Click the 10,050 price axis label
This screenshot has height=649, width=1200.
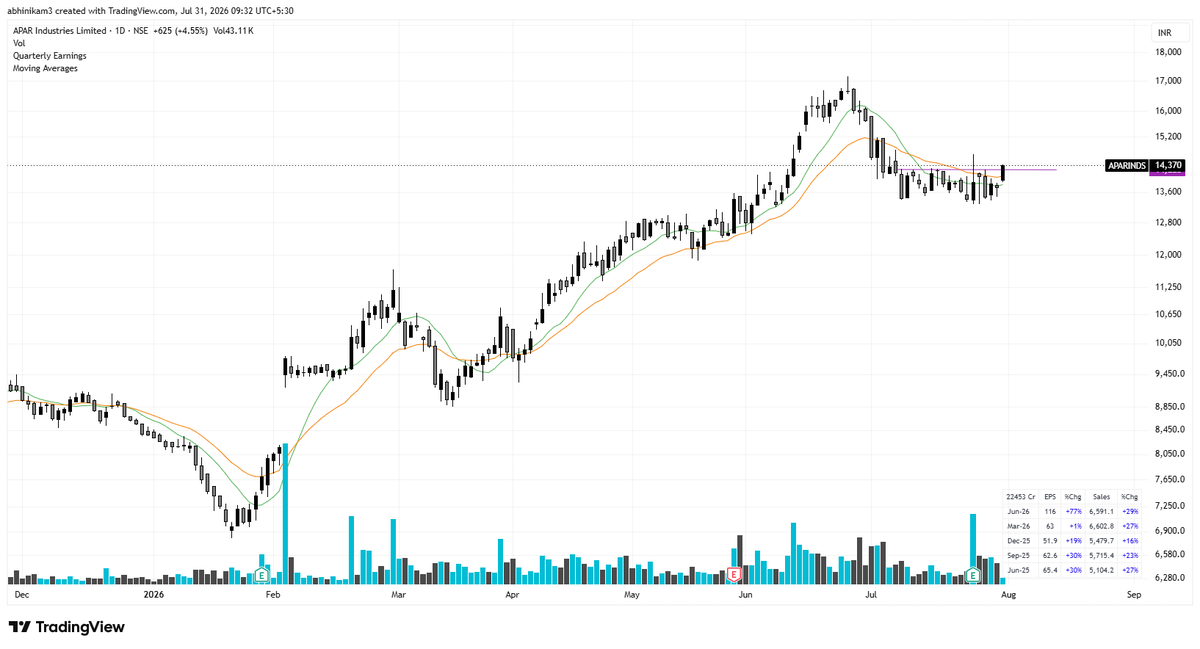[1168, 343]
